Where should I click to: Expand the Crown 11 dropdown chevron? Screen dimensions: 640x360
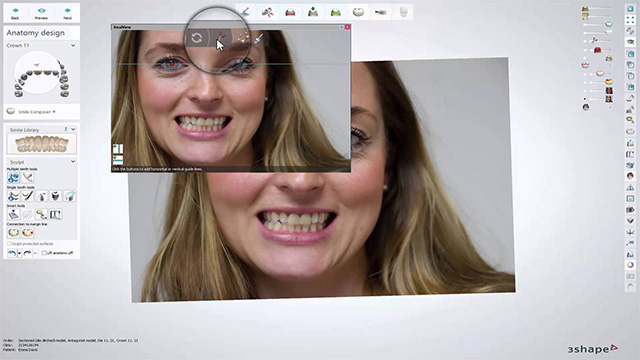[73, 45]
